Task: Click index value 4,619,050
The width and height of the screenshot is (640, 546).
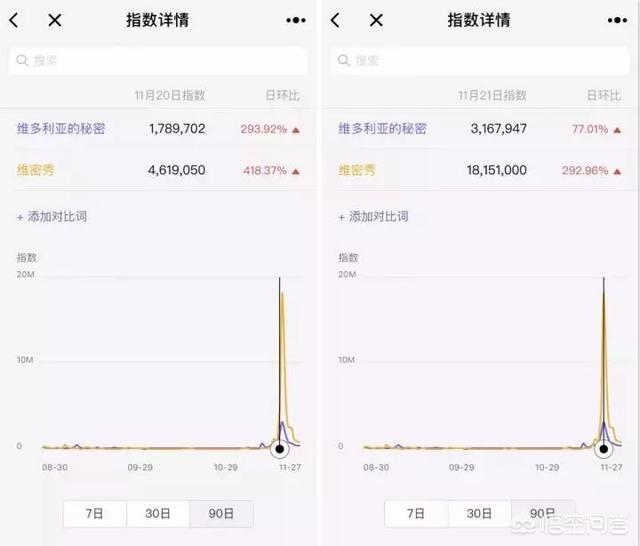Action: [177, 170]
